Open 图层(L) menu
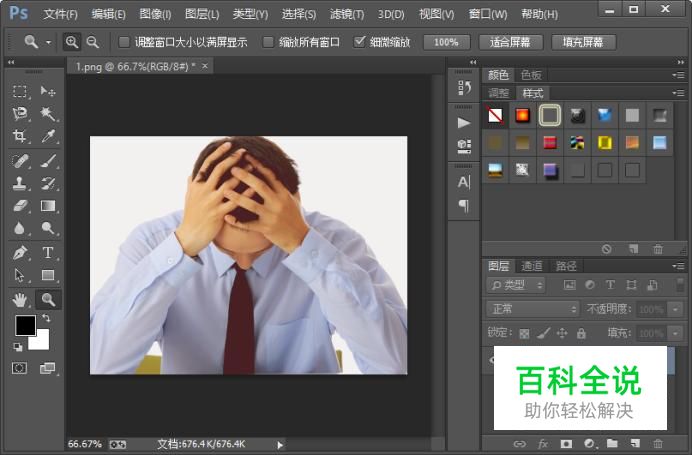The width and height of the screenshot is (692, 455). pyautogui.click(x=202, y=14)
